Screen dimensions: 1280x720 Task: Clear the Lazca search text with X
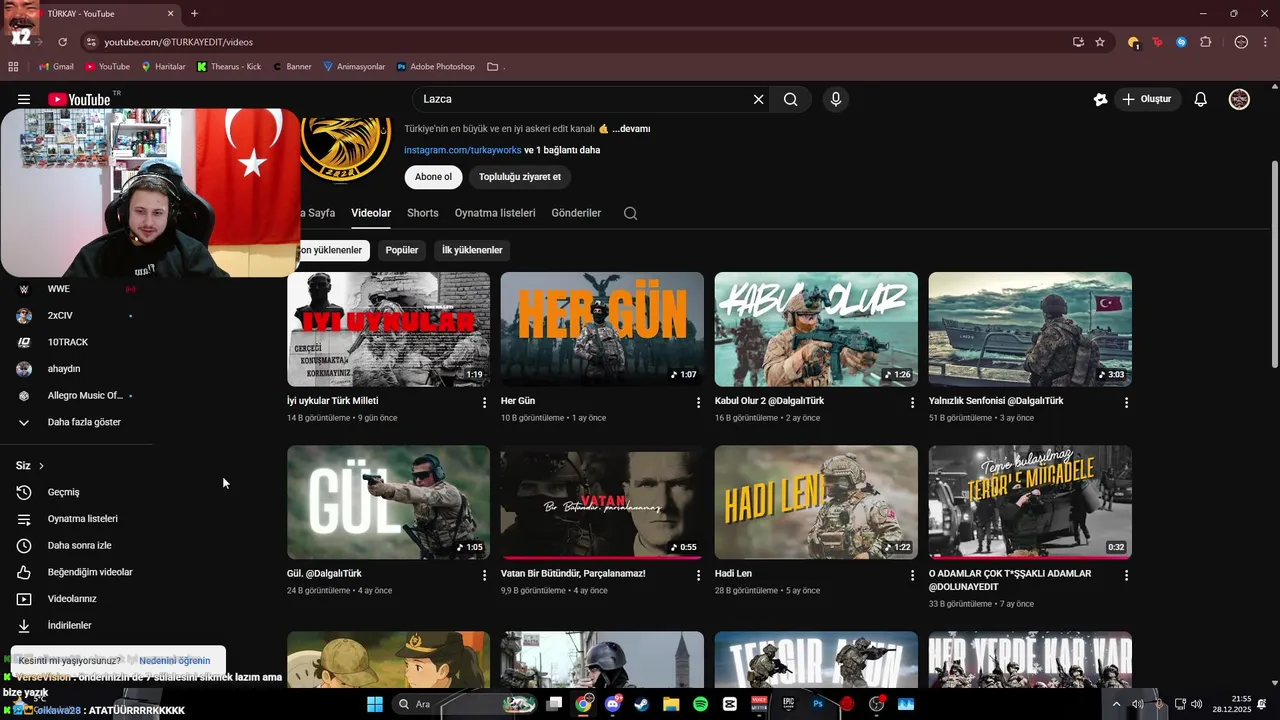[758, 99]
